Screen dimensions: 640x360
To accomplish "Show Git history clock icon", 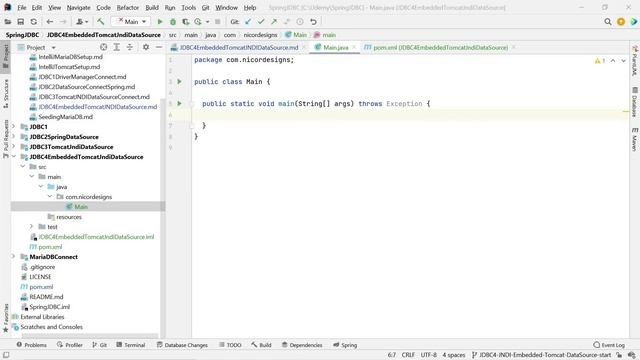I will tap(300, 22).
